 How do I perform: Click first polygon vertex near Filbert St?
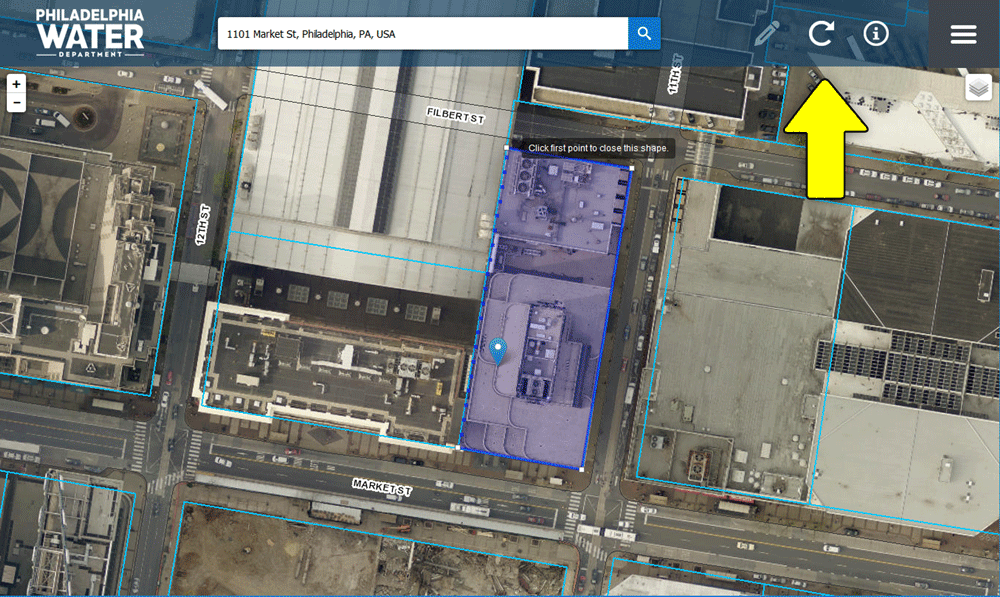tap(507, 148)
